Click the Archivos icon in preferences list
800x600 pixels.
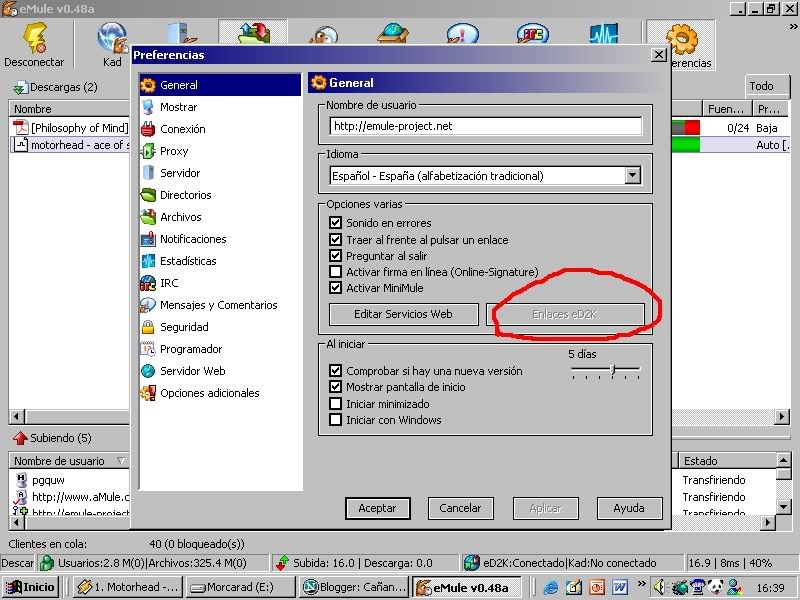[x=148, y=217]
